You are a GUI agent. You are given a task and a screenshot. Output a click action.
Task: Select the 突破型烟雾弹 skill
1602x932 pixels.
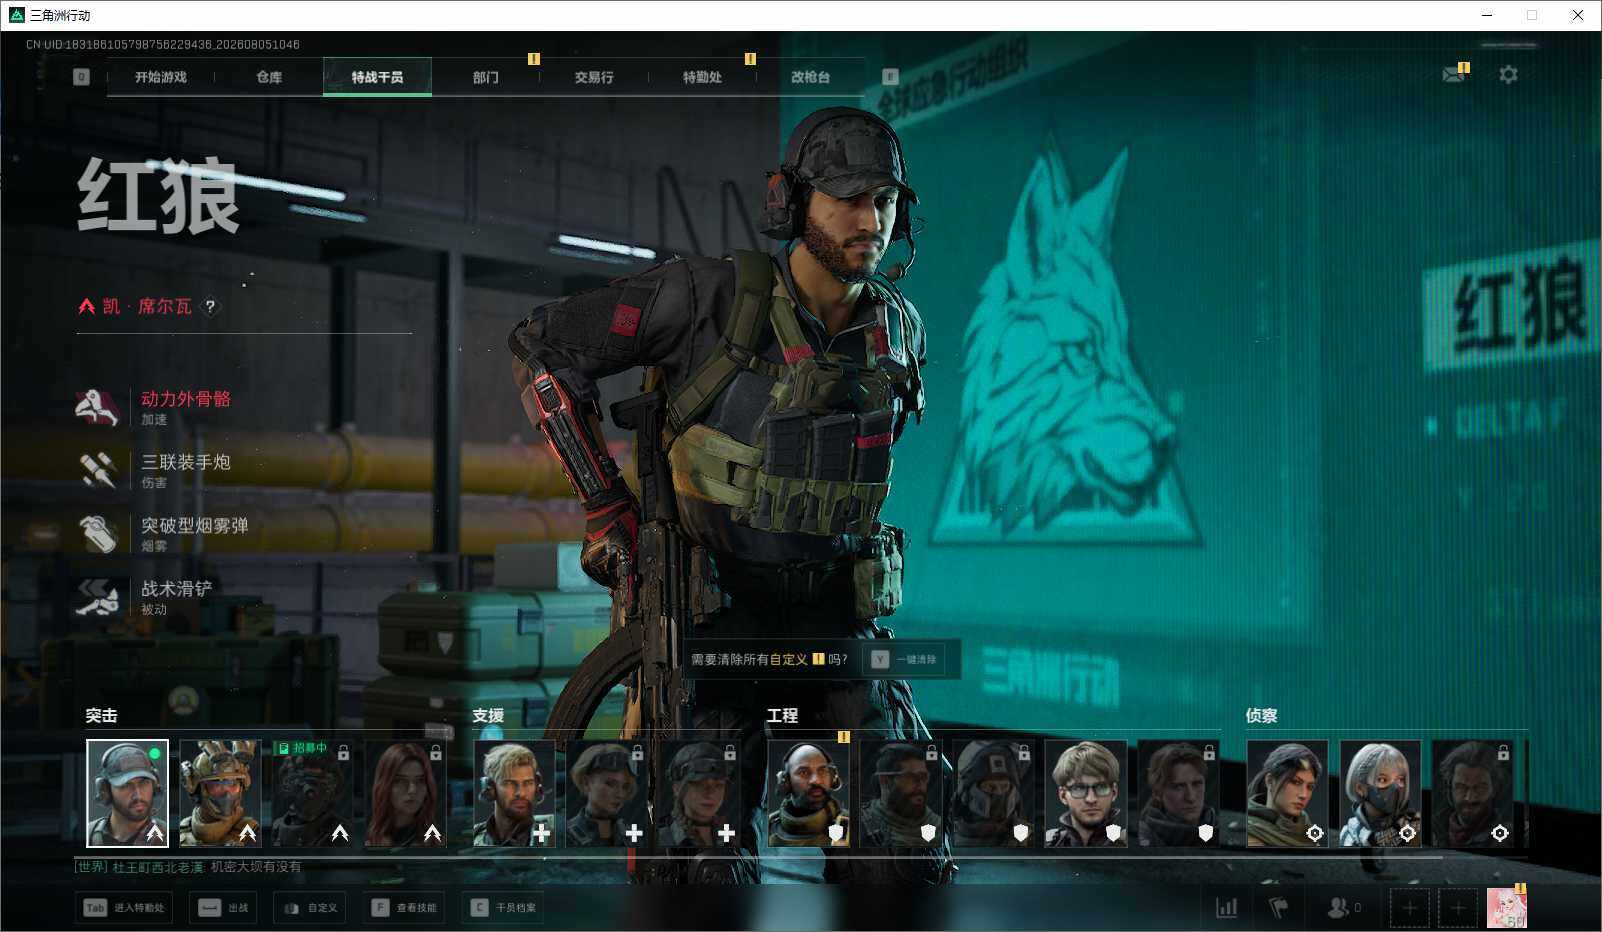click(163, 533)
